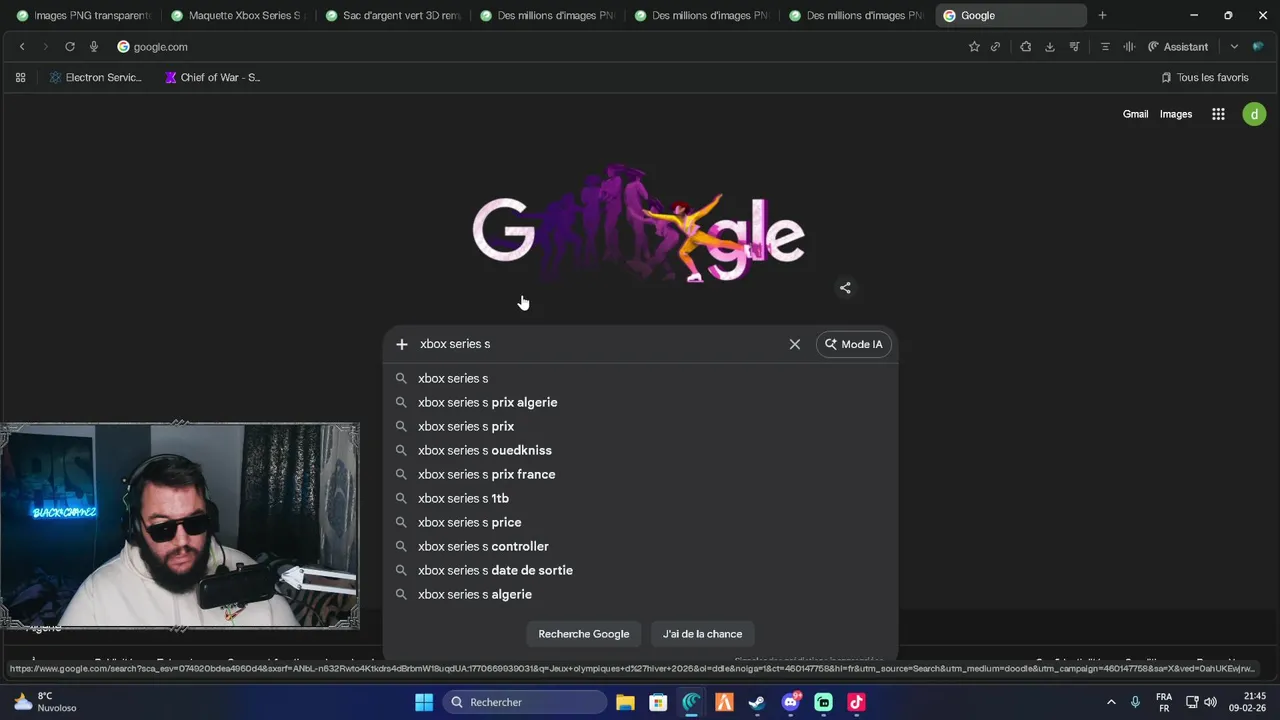Switch to the Maquette Xbox Series S tab
Viewport: 1280px width, 720px height.
pyautogui.click(x=237, y=16)
